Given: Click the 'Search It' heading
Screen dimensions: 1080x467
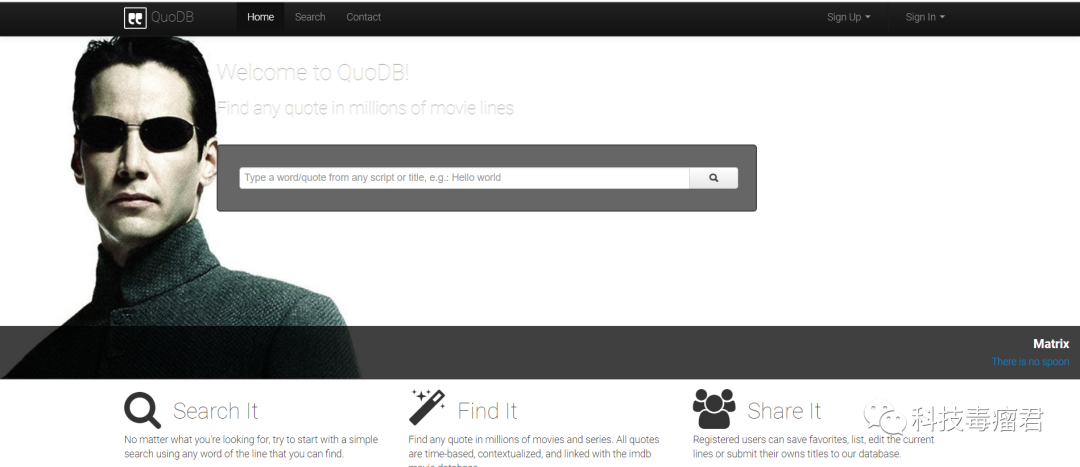Looking at the screenshot, I should tap(216, 411).
